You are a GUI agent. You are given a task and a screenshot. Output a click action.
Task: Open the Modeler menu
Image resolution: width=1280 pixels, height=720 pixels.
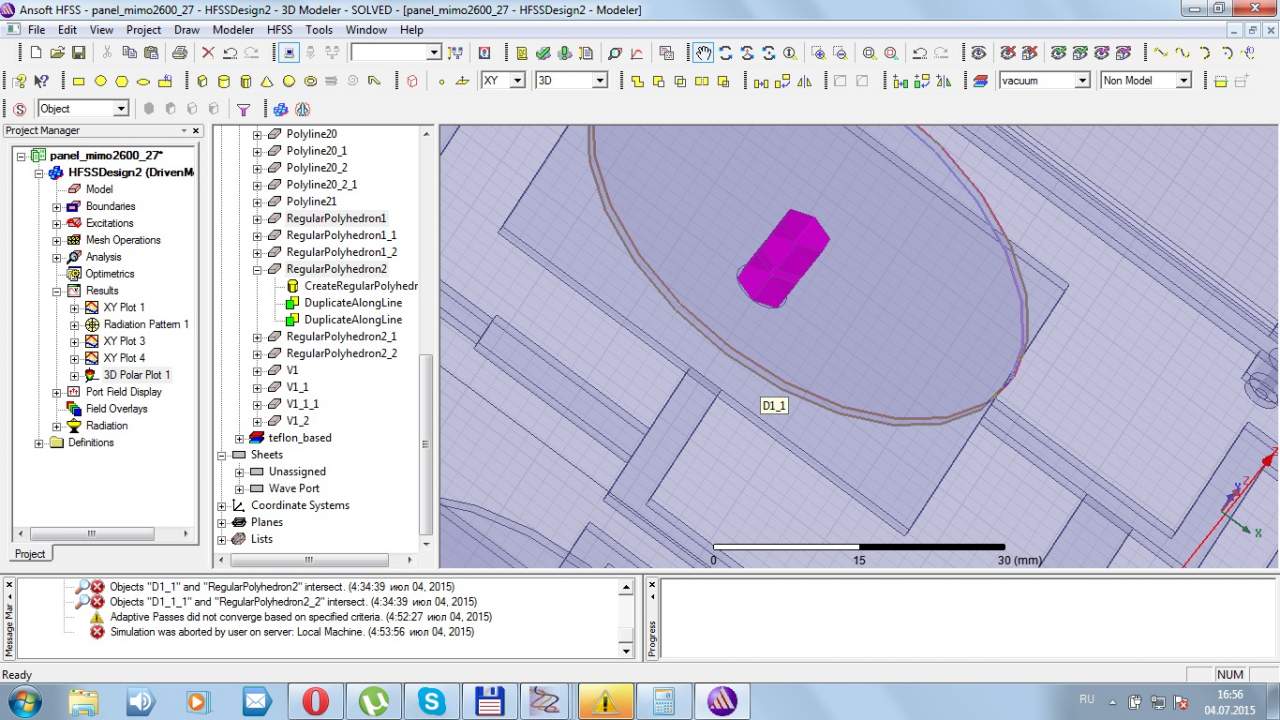(x=233, y=30)
